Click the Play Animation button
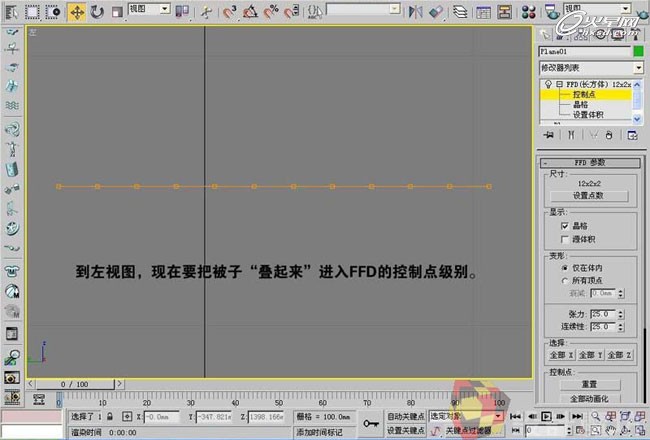Image resolution: width=650 pixels, height=440 pixels. [546, 416]
